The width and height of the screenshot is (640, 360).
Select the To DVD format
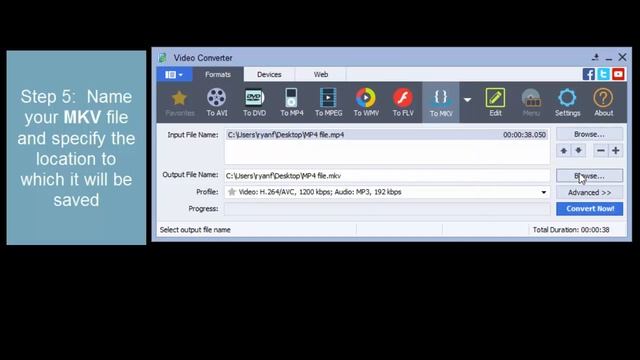coord(254,103)
